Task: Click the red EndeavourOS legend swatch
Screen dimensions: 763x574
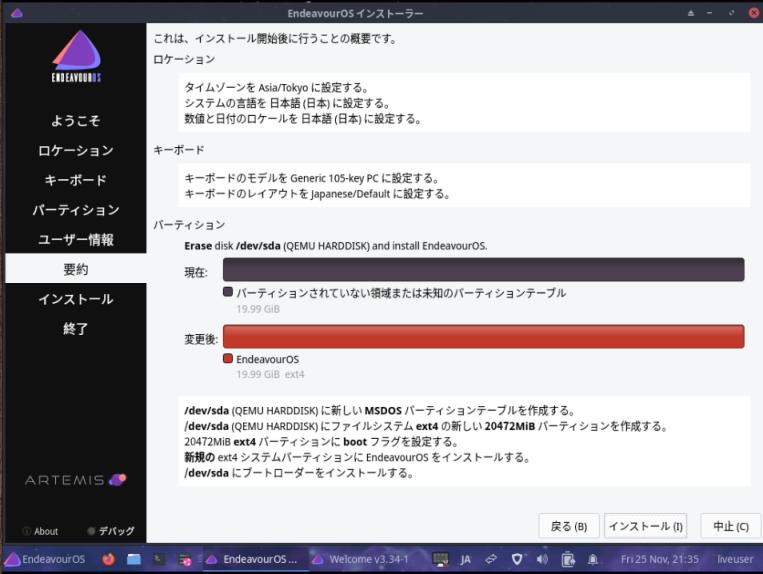Action: coord(227,359)
